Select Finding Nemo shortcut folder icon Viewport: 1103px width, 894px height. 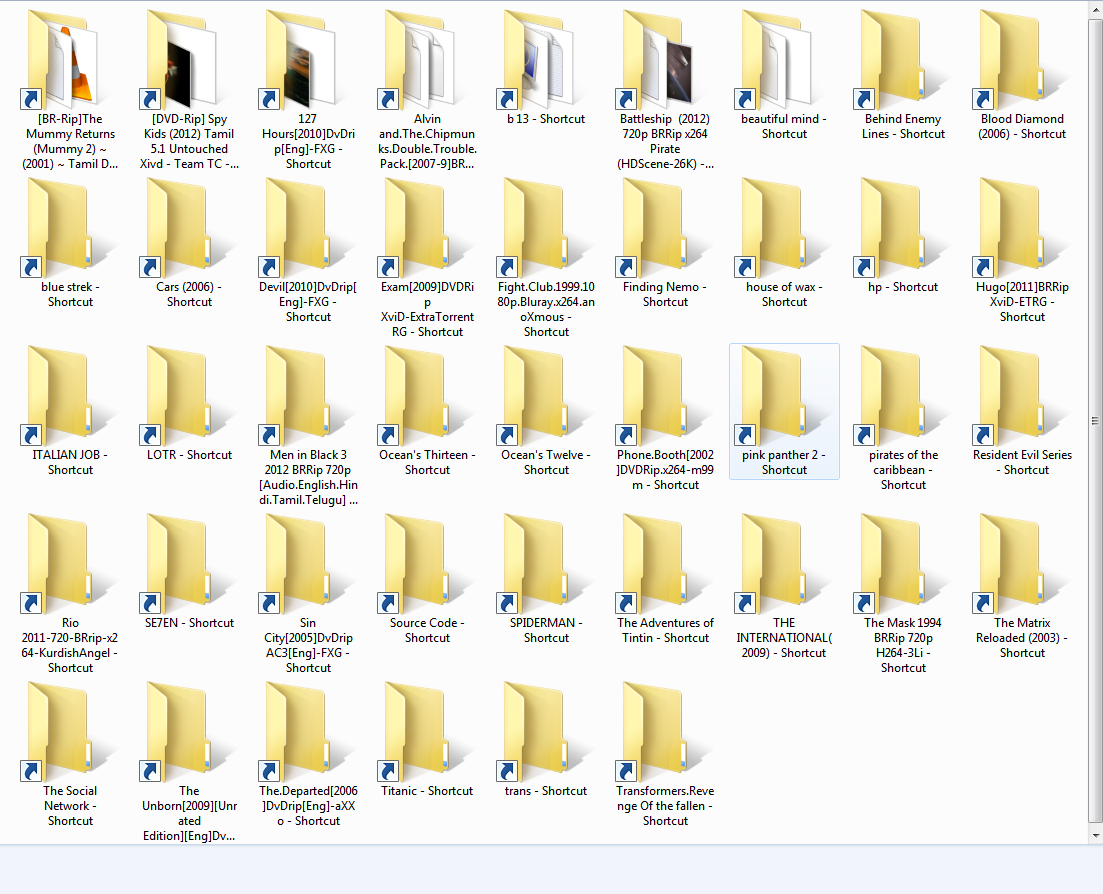click(x=656, y=228)
